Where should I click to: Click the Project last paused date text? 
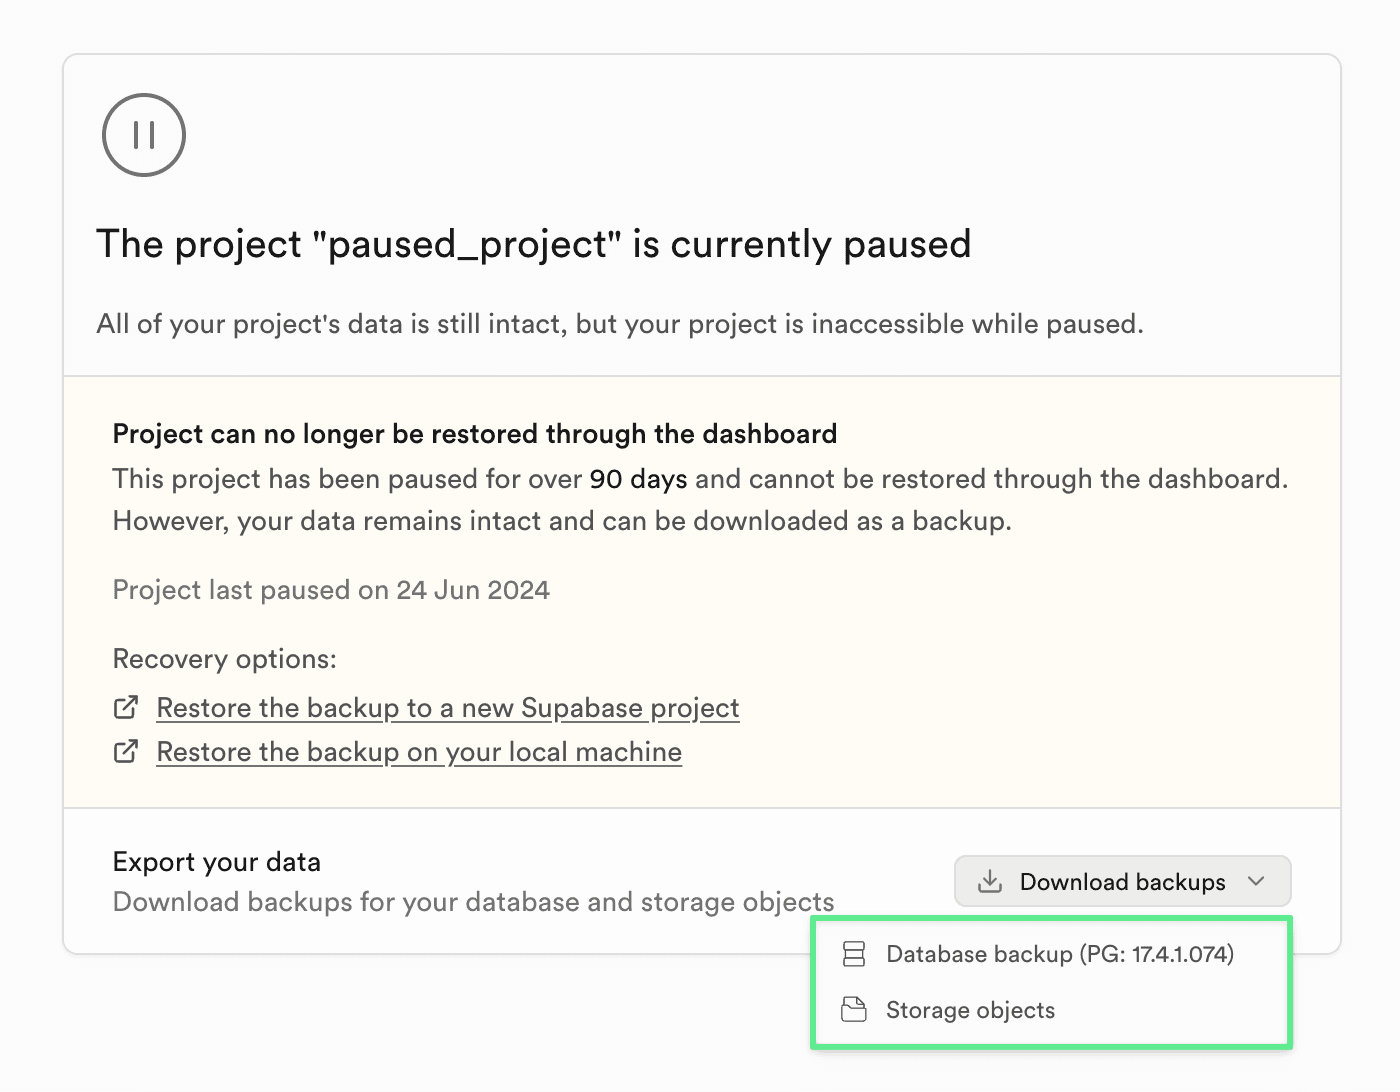[x=331, y=590]
